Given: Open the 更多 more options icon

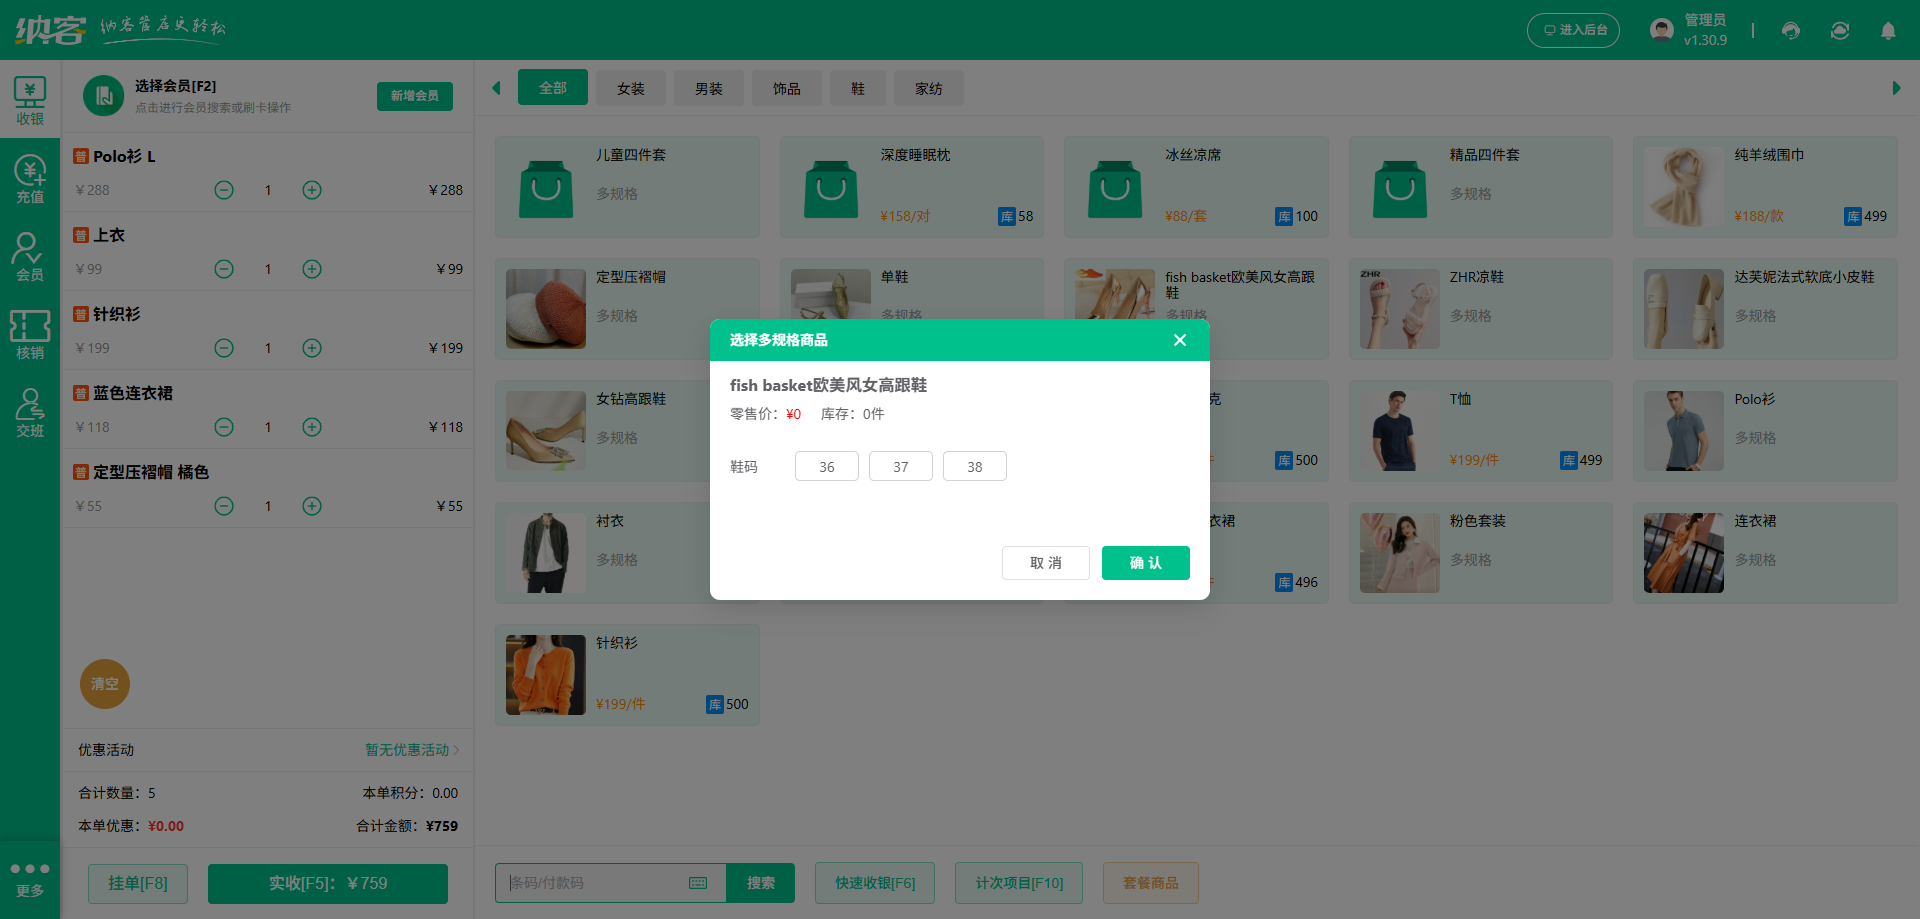Looking at the screenshot, I should coord(30,878).
